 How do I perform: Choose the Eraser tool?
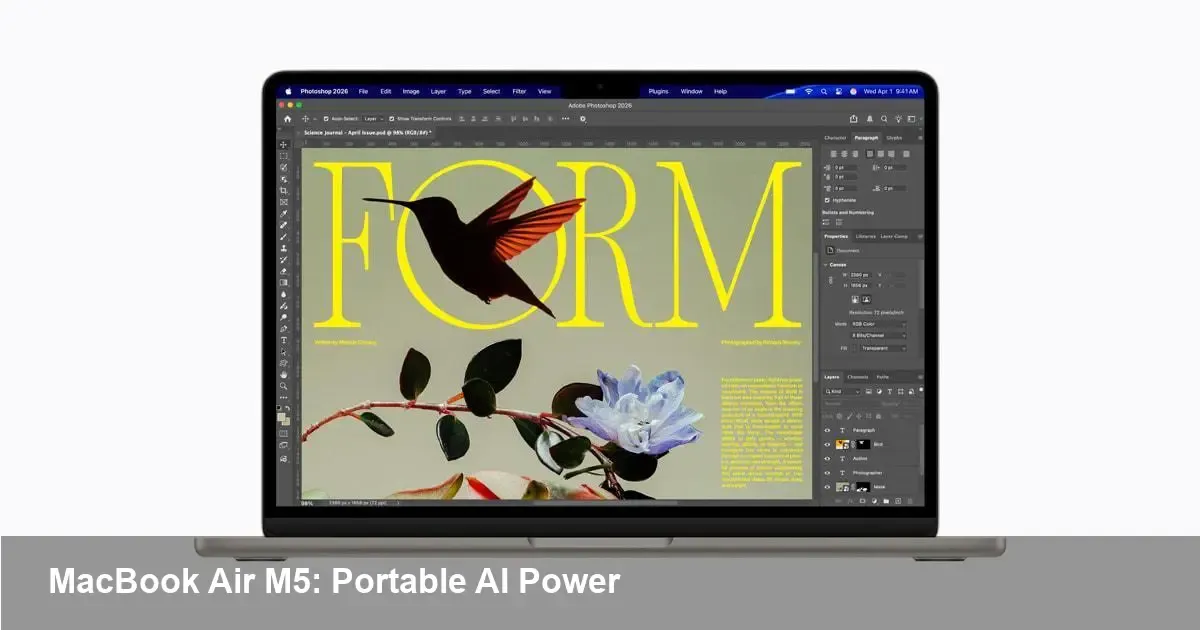pos(284,271)
